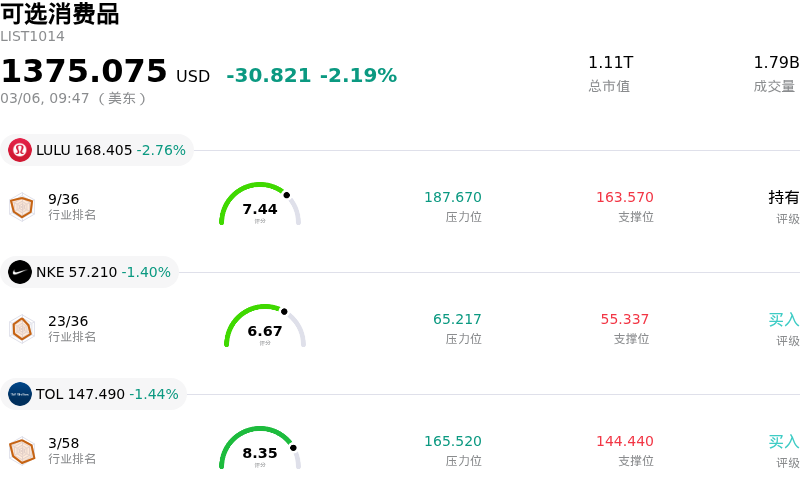
Task: Click the Nike swoosh logo icon
Action: [x=20, y=272]
